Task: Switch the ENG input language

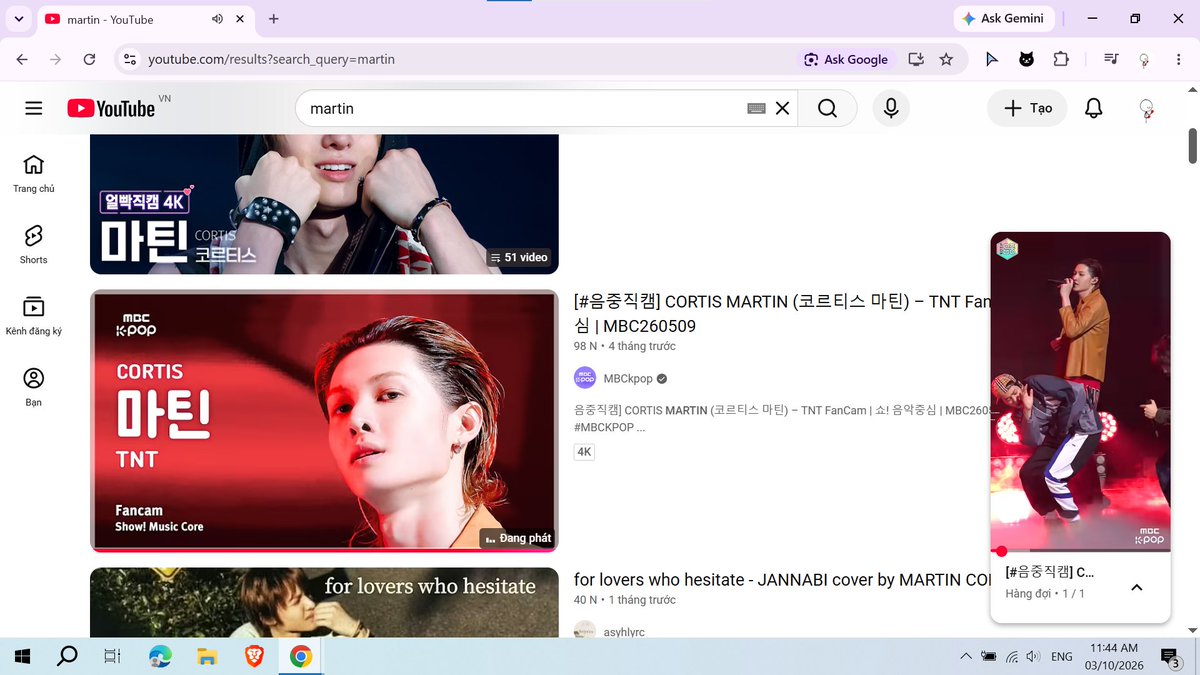Action: click(1062, 656)
